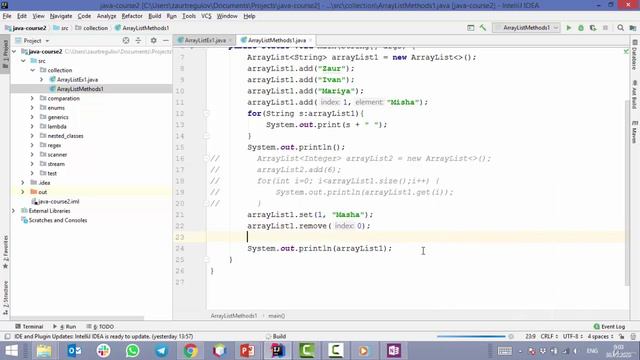Open Windows Start menu

pos(11,351)
